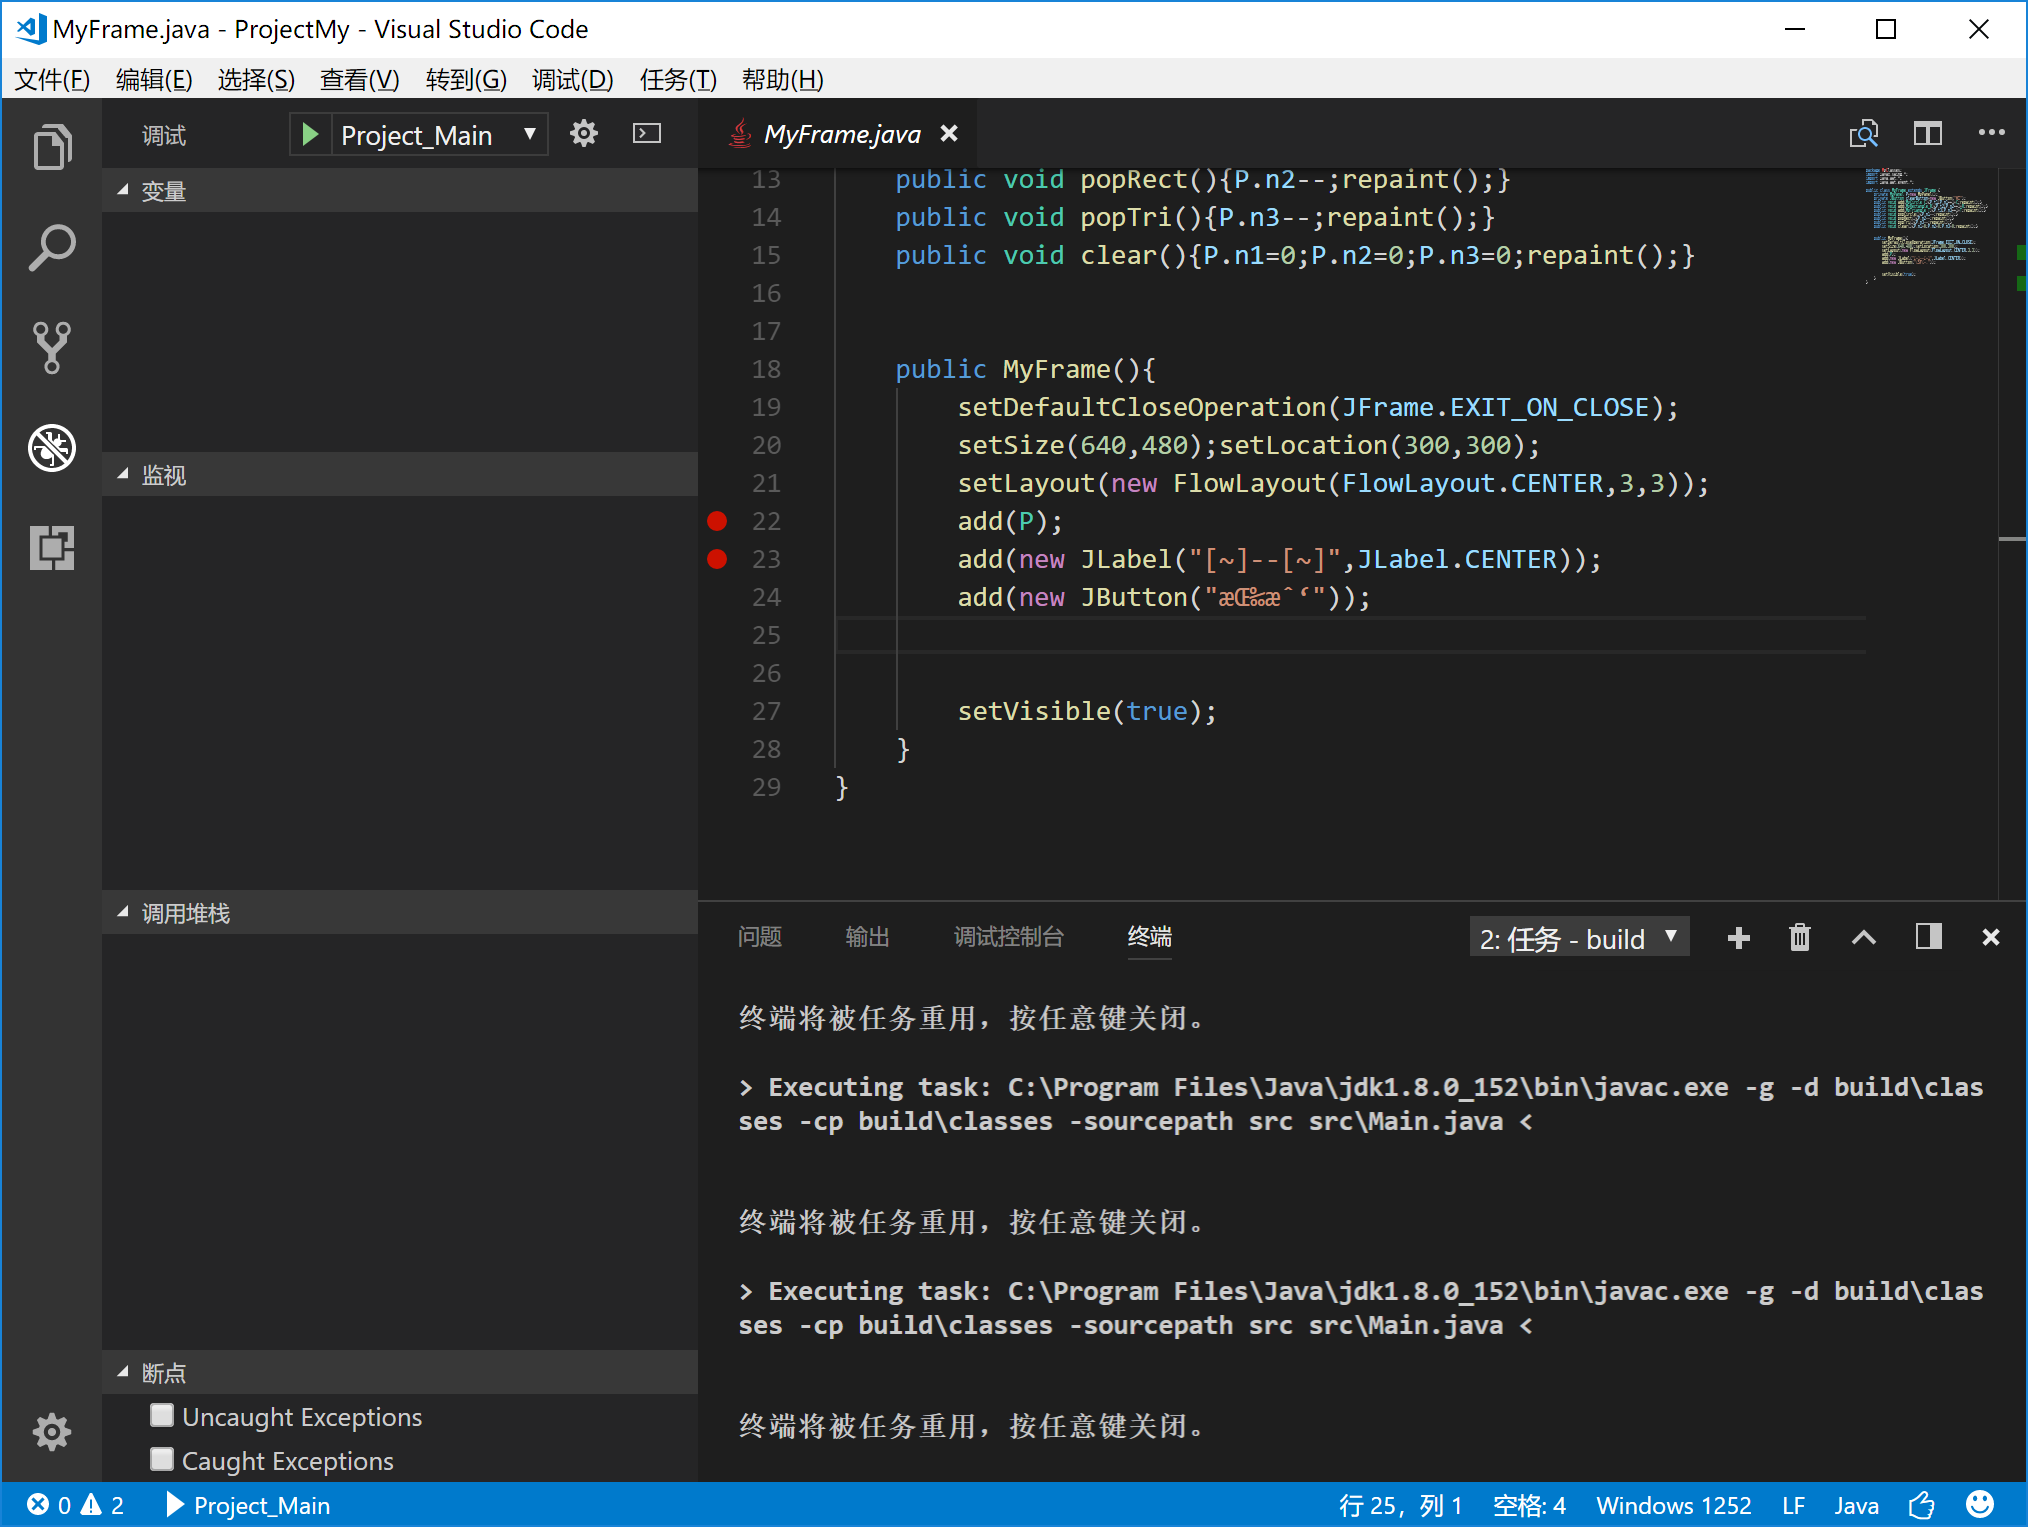Open the Search sidebar
Viewport: 2028px width, 1527px height.
(x=52, y=246)
